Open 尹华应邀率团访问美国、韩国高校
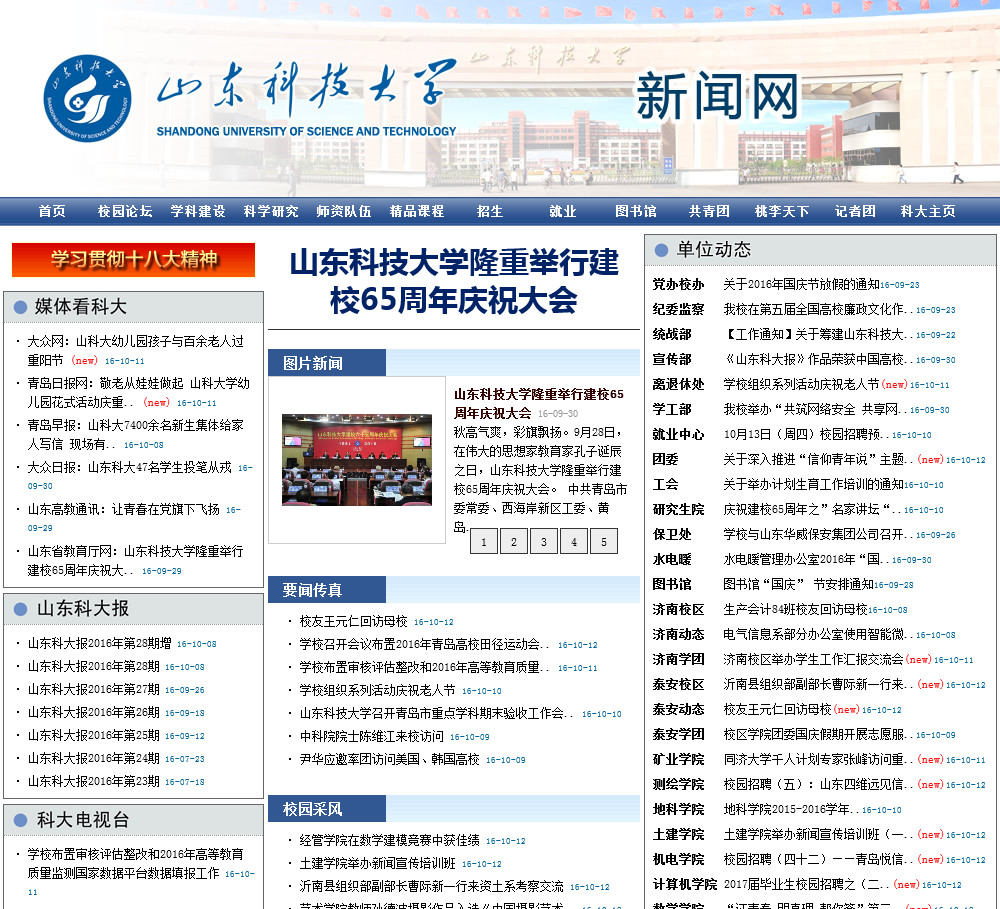The height and width of the screenshot is (909, 1000). click(390, 759)
